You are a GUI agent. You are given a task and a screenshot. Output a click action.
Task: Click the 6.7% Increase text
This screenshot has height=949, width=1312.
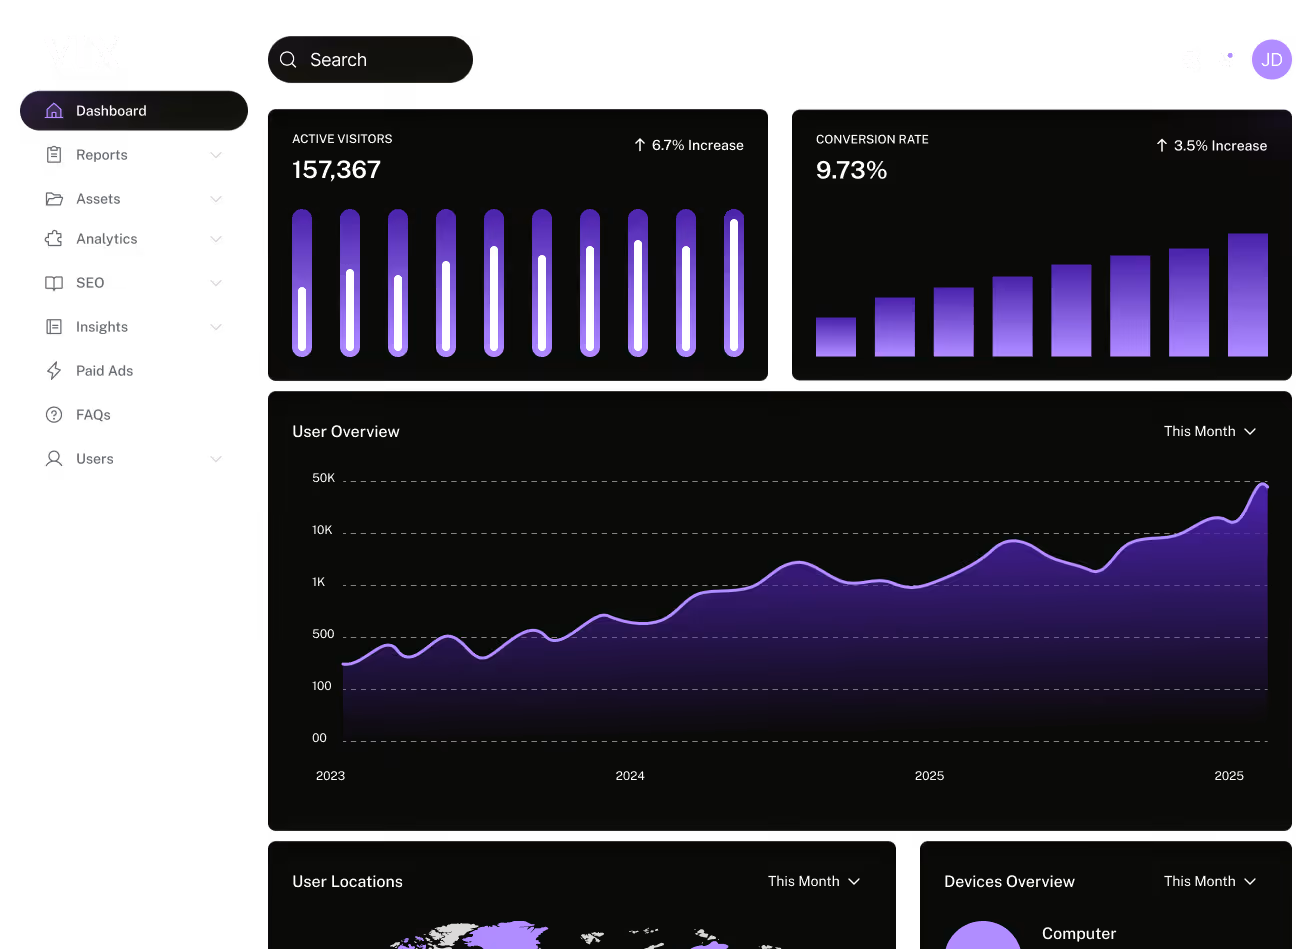coord(698,145)
